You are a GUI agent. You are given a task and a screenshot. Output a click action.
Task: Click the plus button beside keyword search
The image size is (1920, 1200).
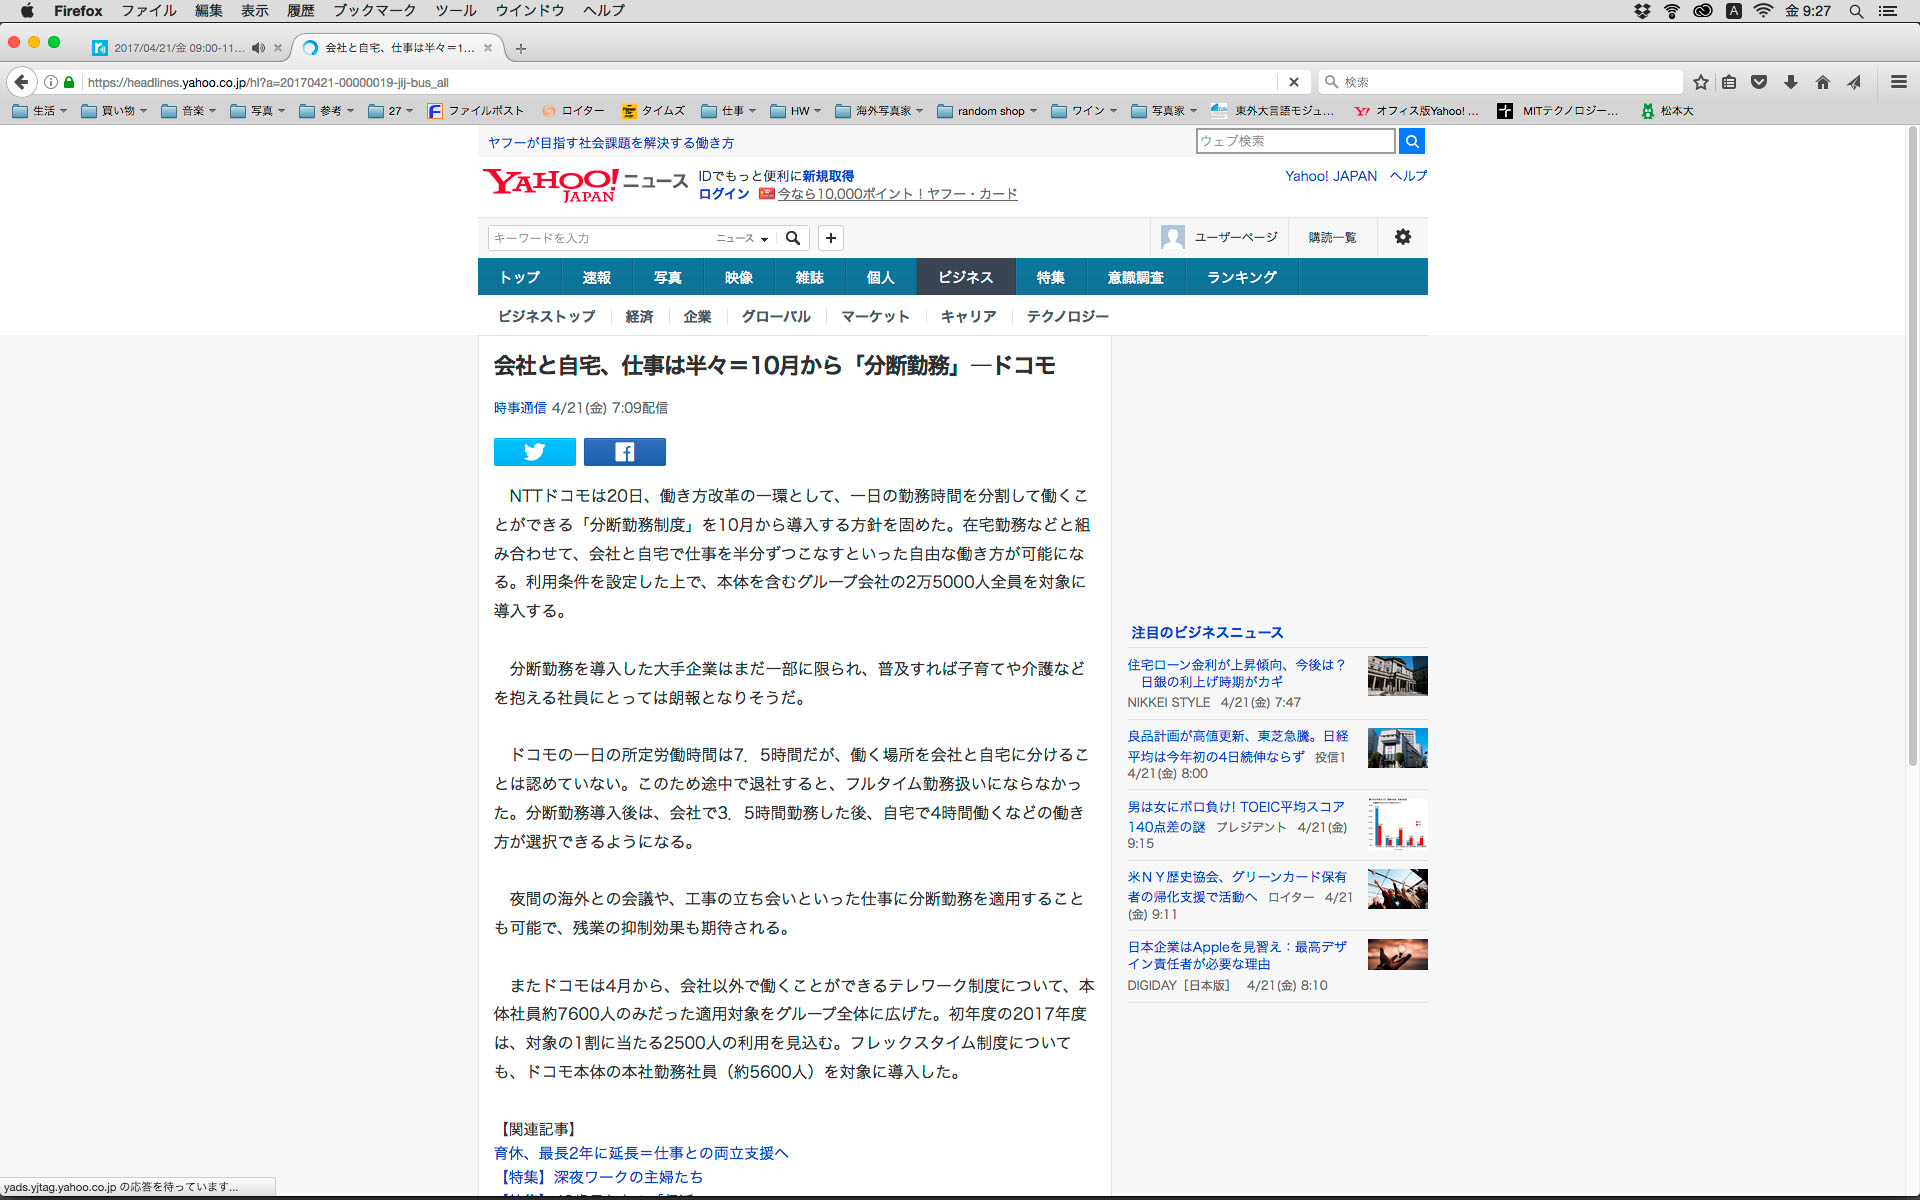830,238
